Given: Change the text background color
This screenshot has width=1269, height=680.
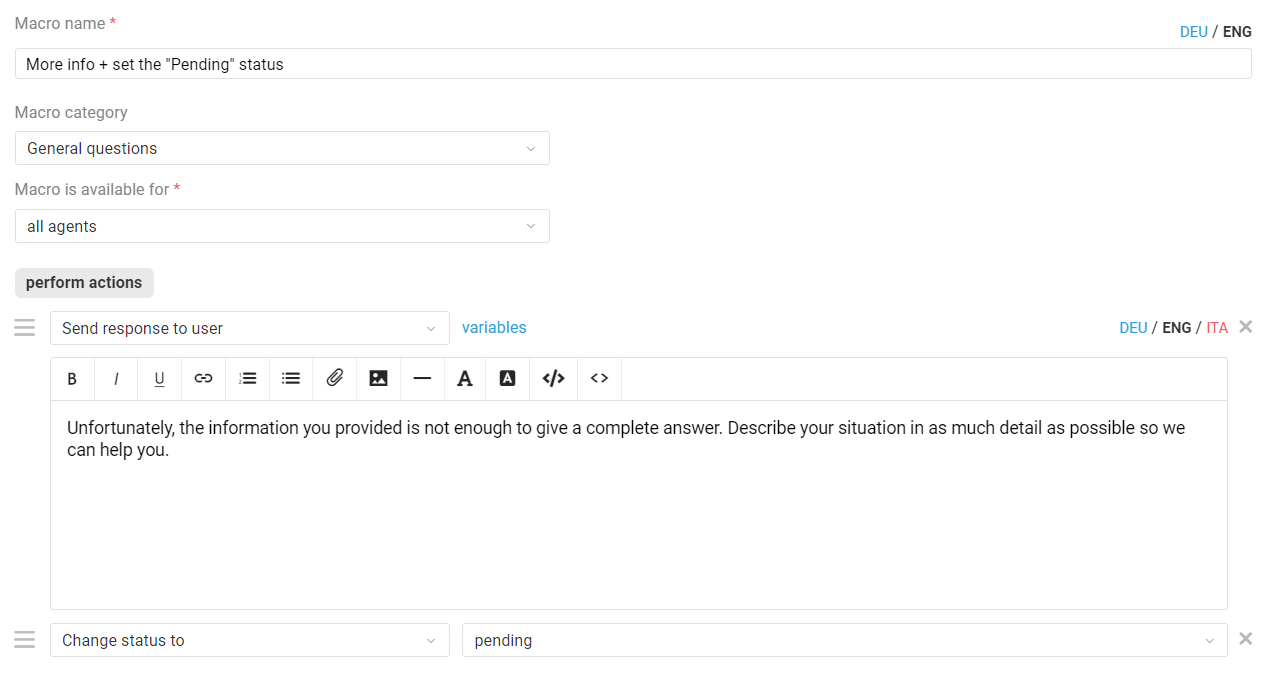Looking at the screenshot, I should coord(508,379).
